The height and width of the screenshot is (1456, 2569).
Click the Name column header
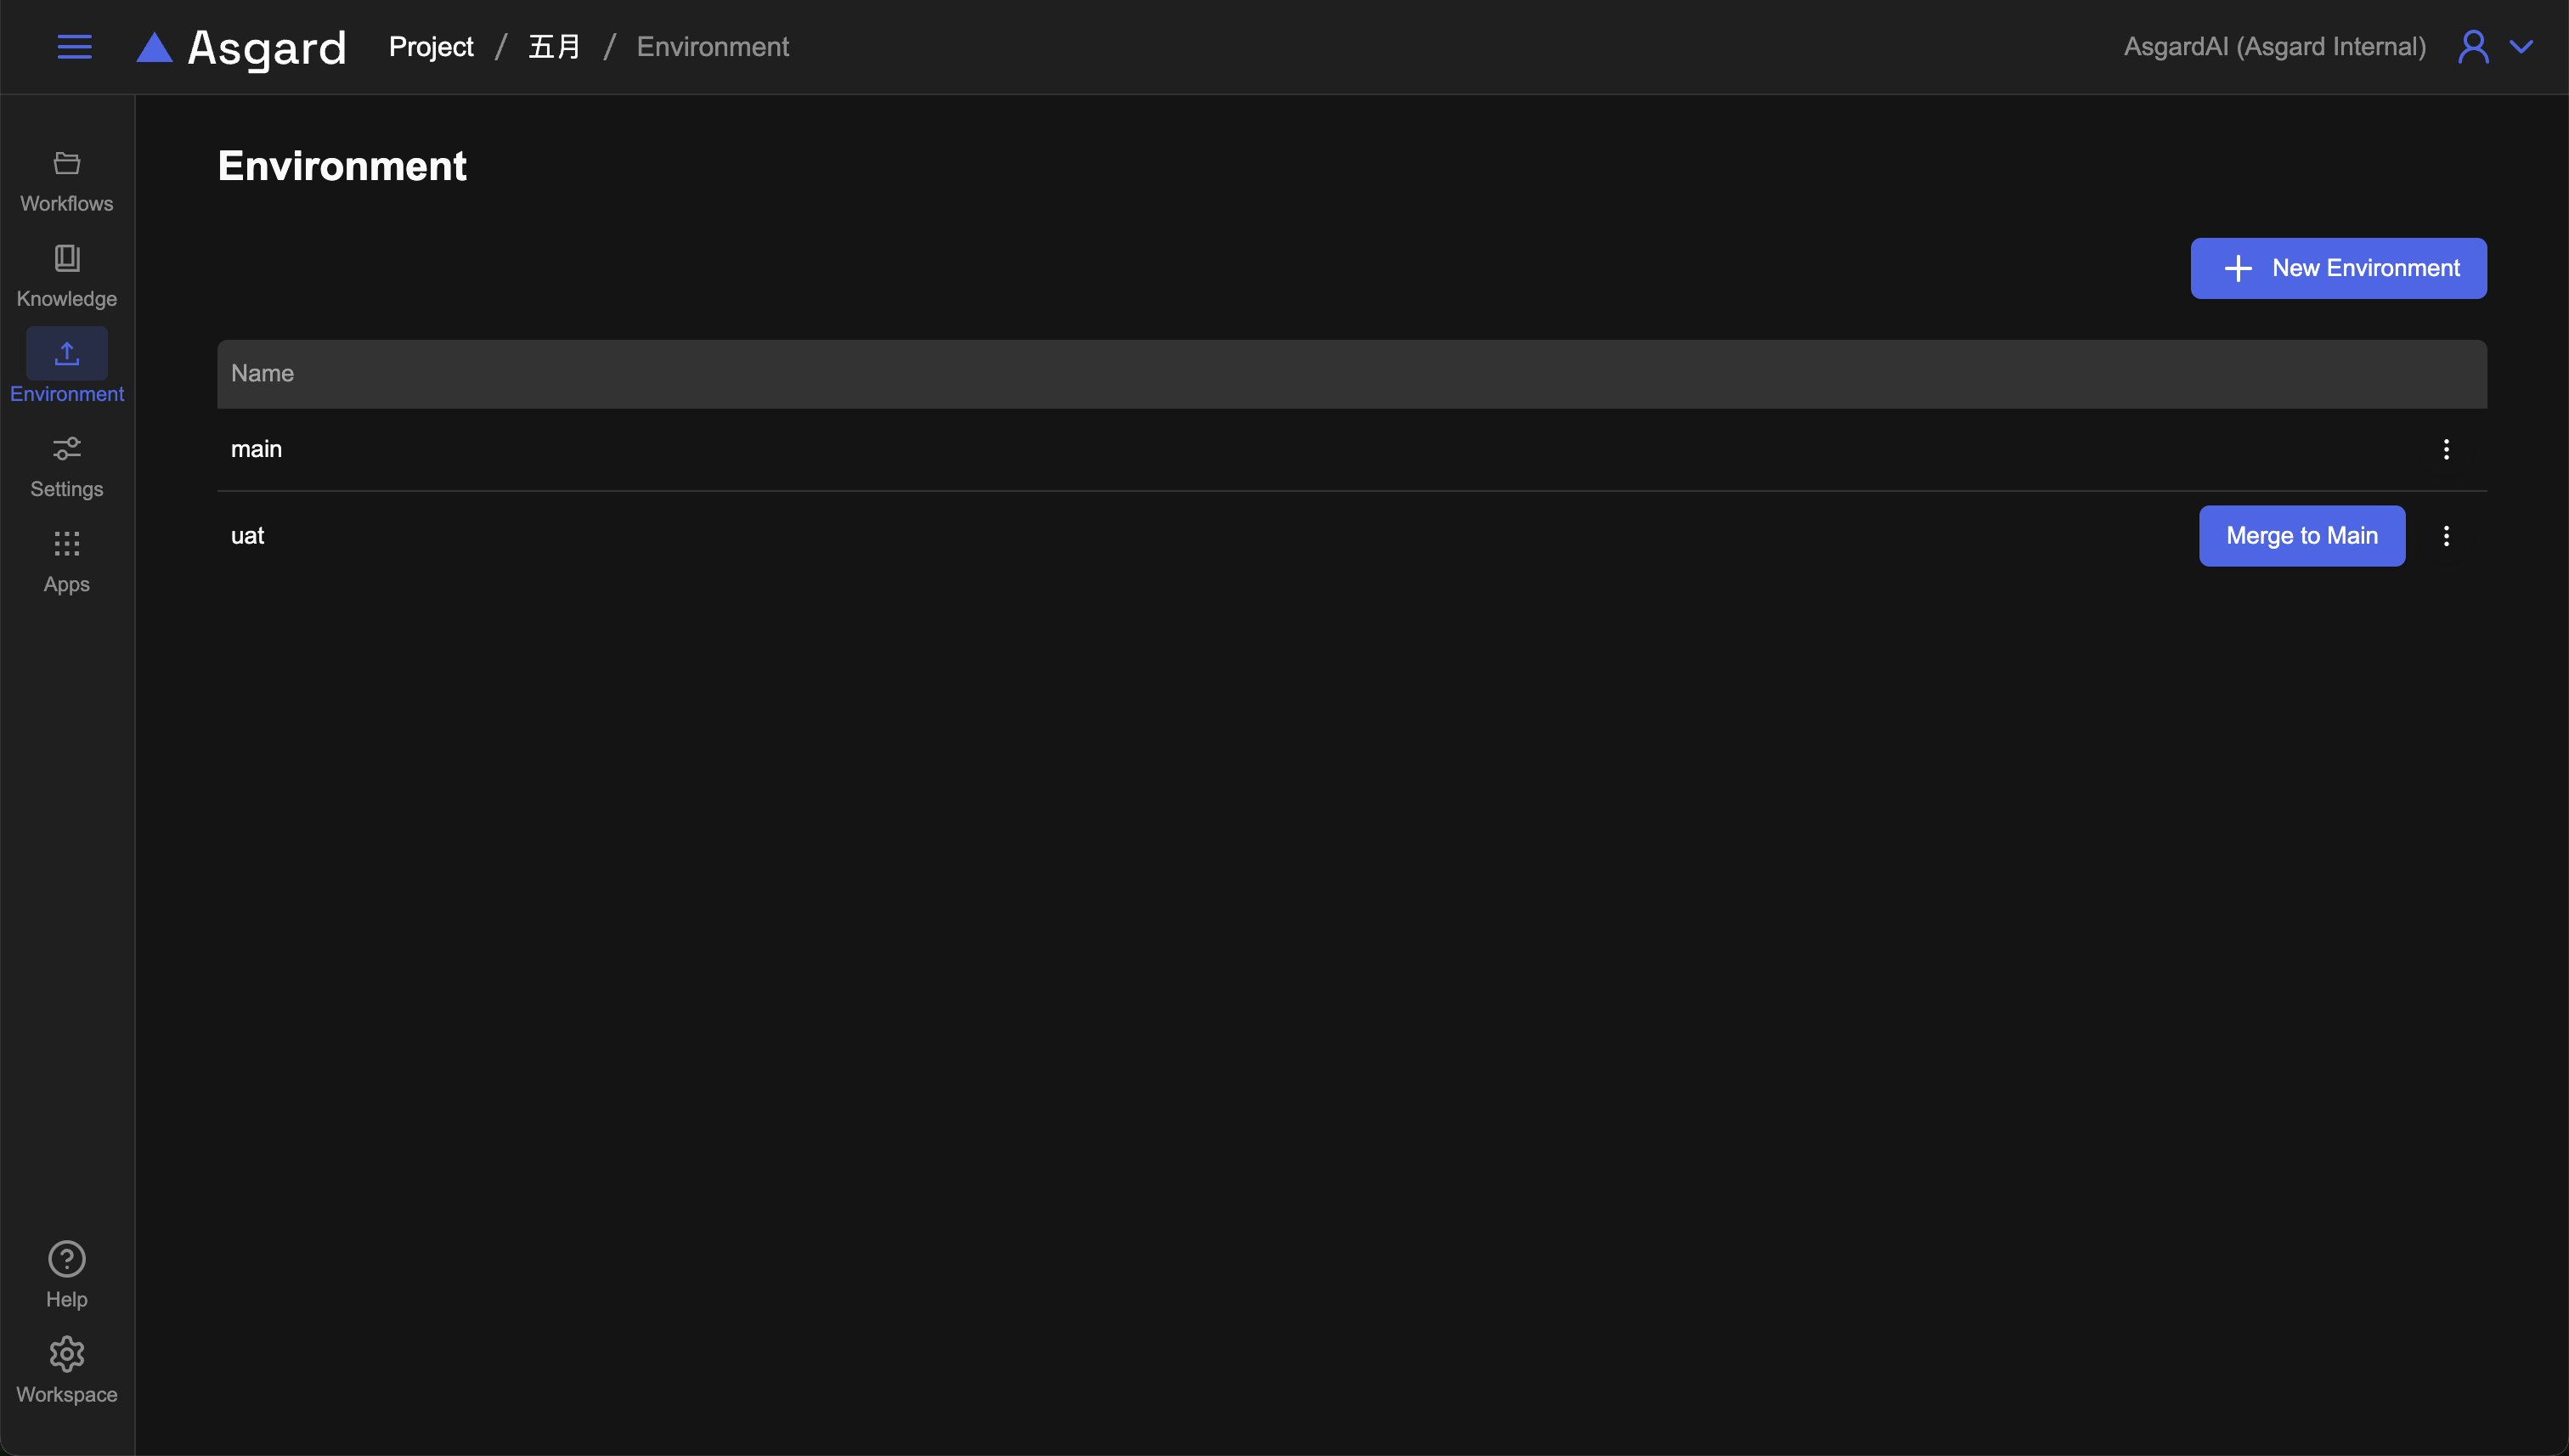263,373
